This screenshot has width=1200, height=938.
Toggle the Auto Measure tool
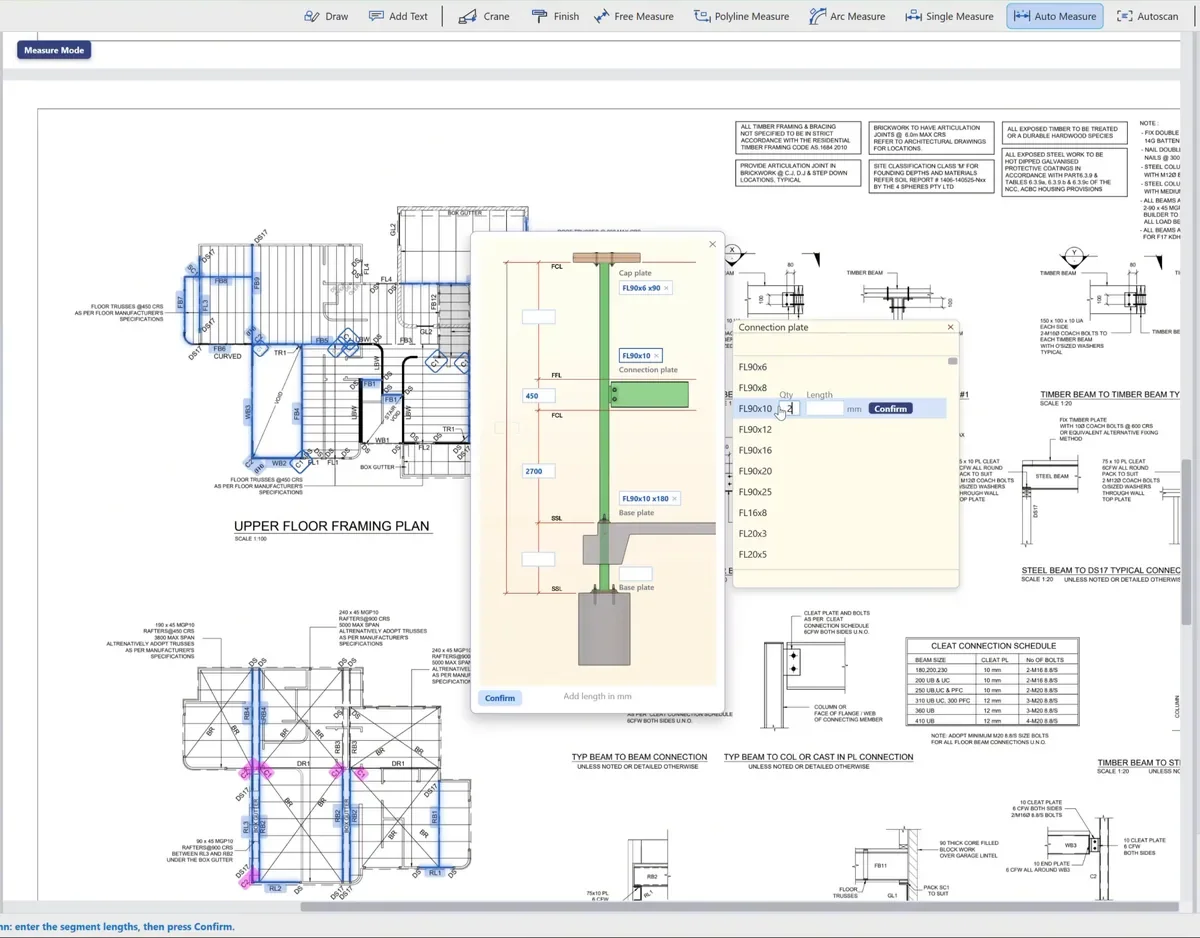(1055, 16)
